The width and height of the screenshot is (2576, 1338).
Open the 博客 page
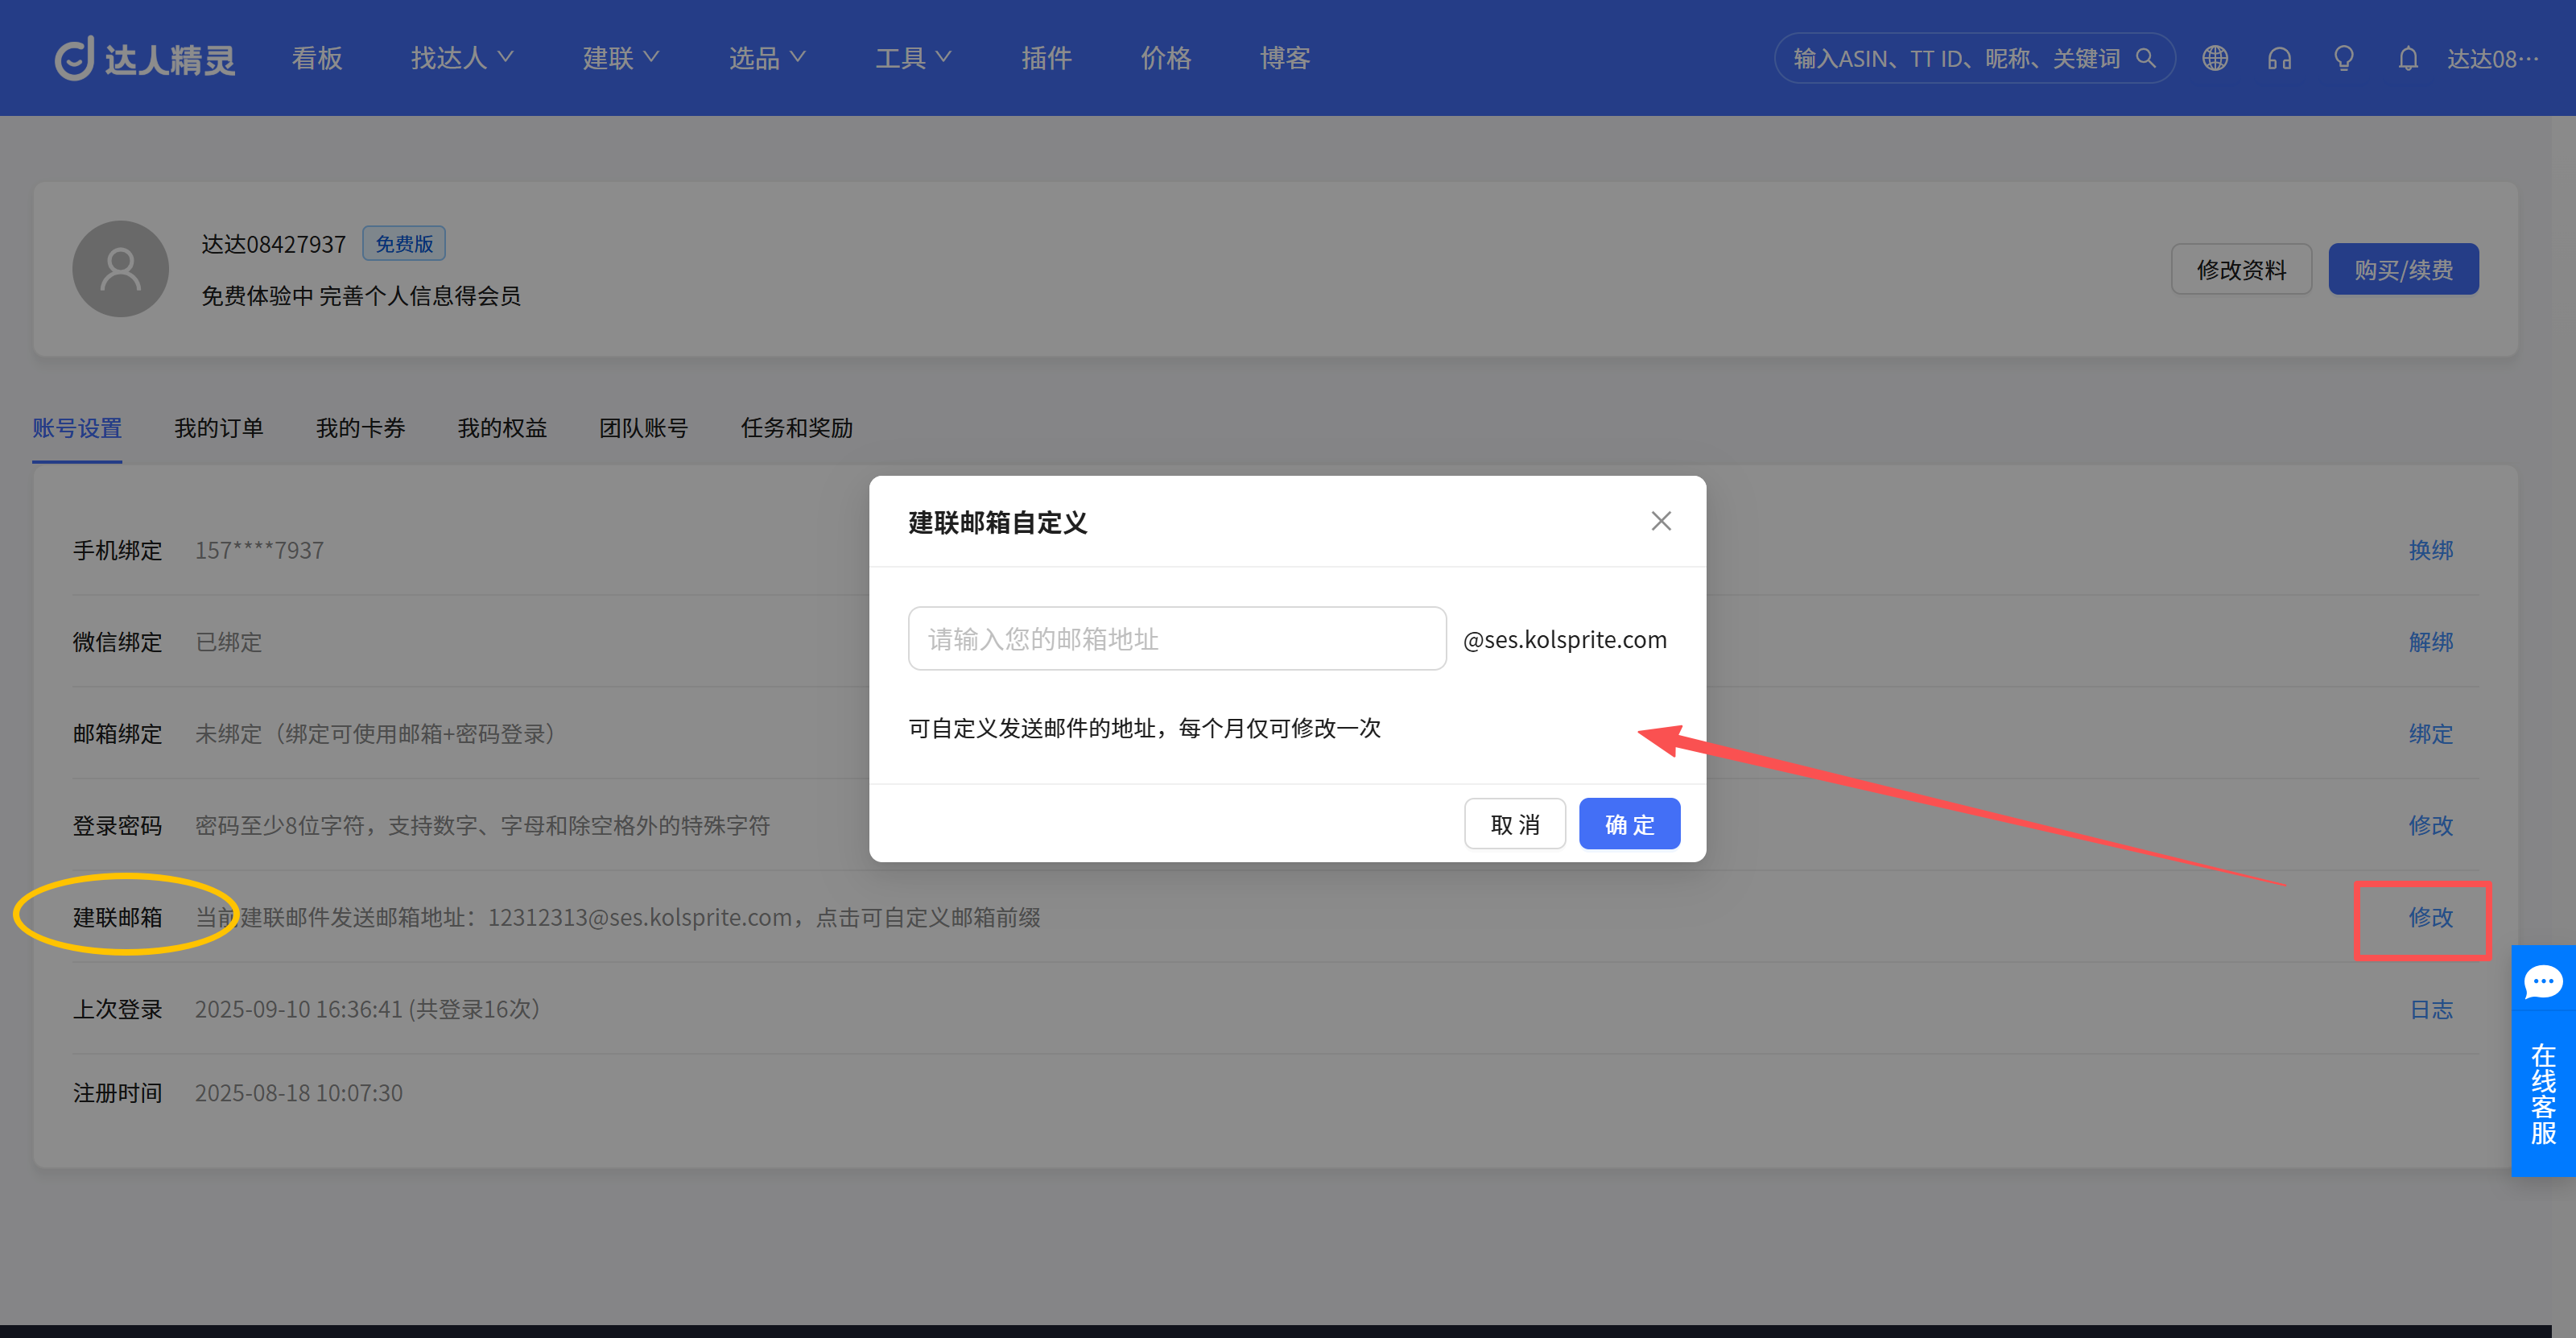pos(1285,58)
